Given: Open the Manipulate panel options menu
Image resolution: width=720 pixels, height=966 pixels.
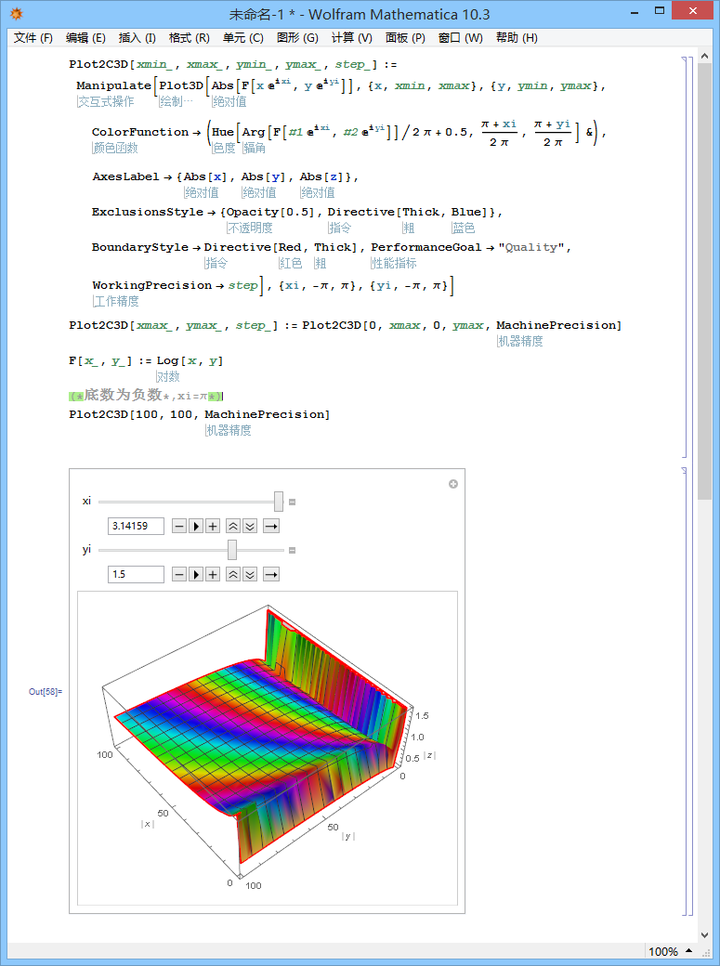Looking at the screenshot, I should tap(453, 484).
